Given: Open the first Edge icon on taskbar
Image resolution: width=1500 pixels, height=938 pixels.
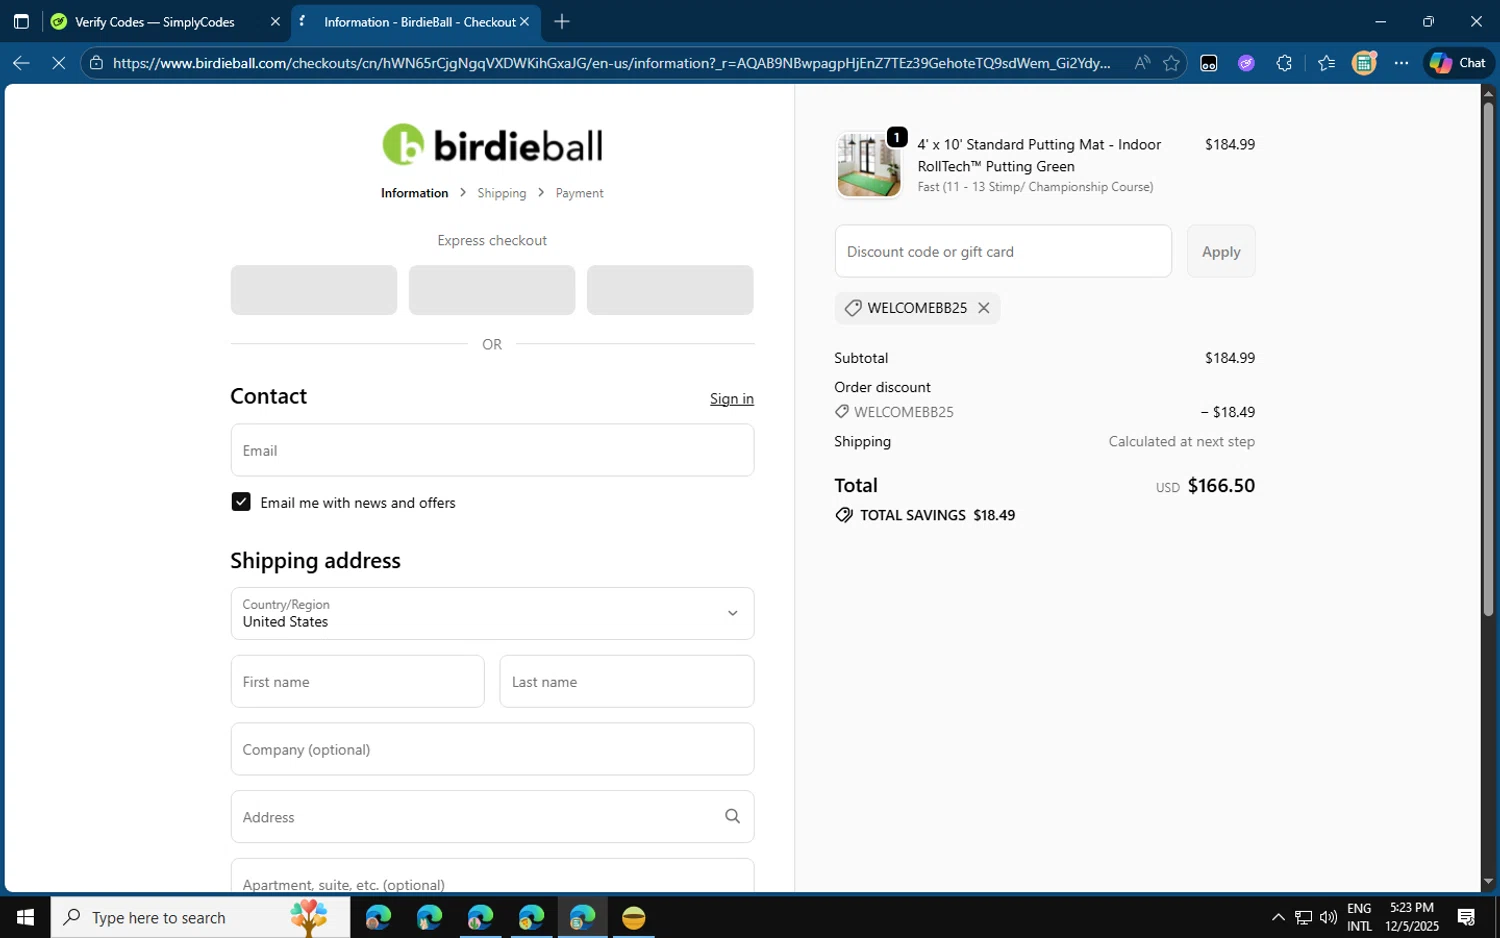Looking at the screenshot, I should 378,917.
